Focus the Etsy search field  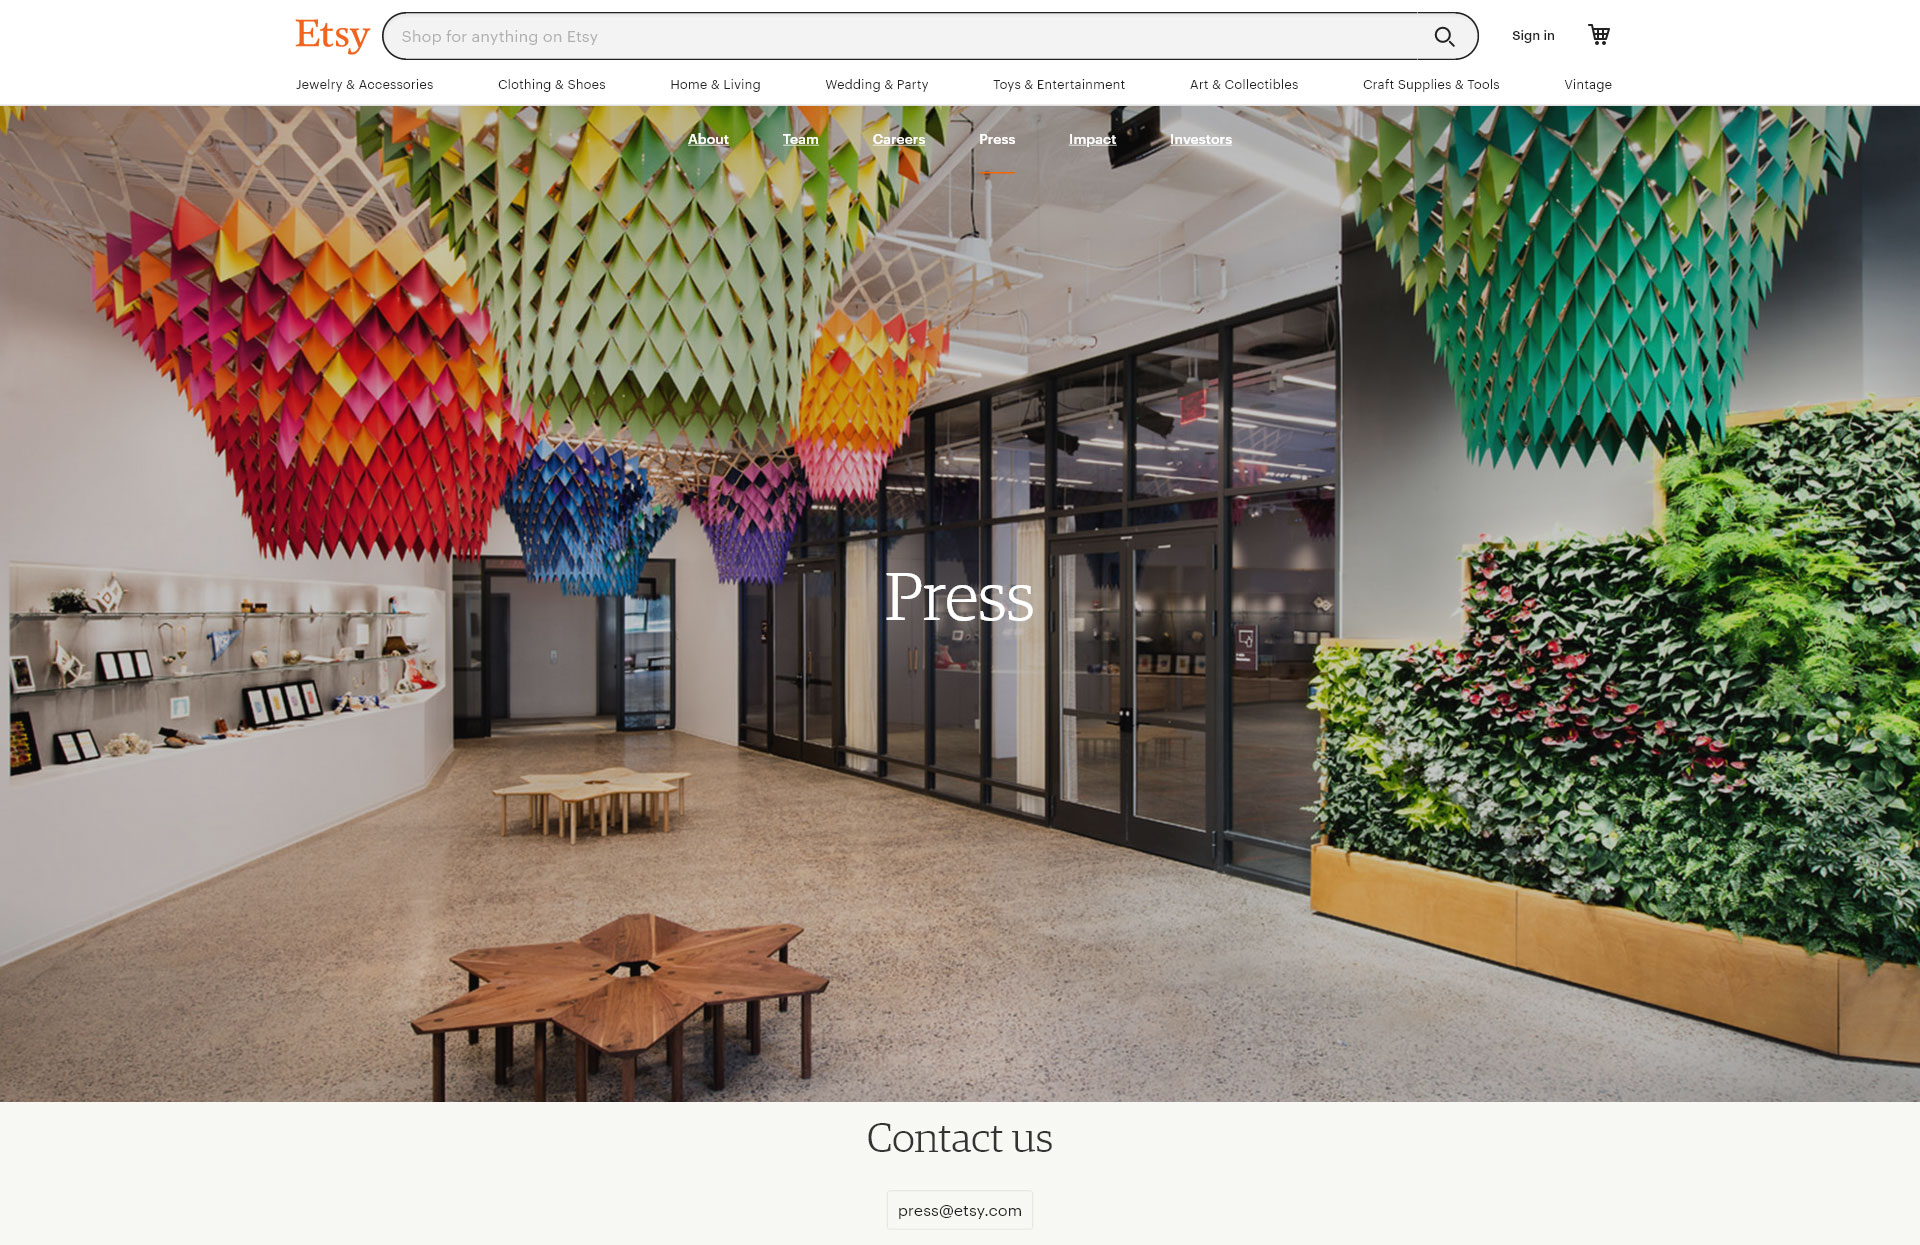(x=900, y=37)
